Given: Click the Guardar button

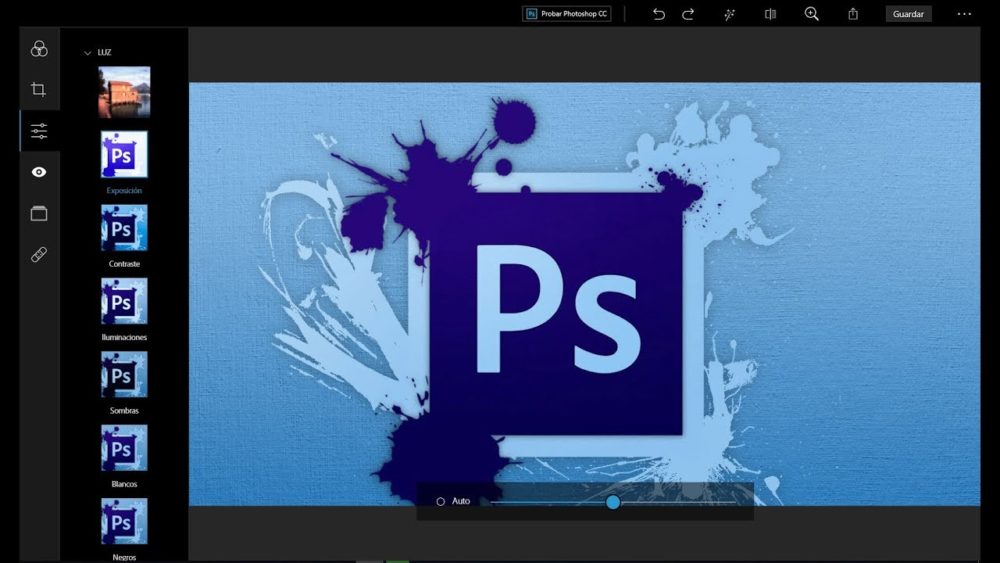Looking at the screenshot, I should 908,14.
